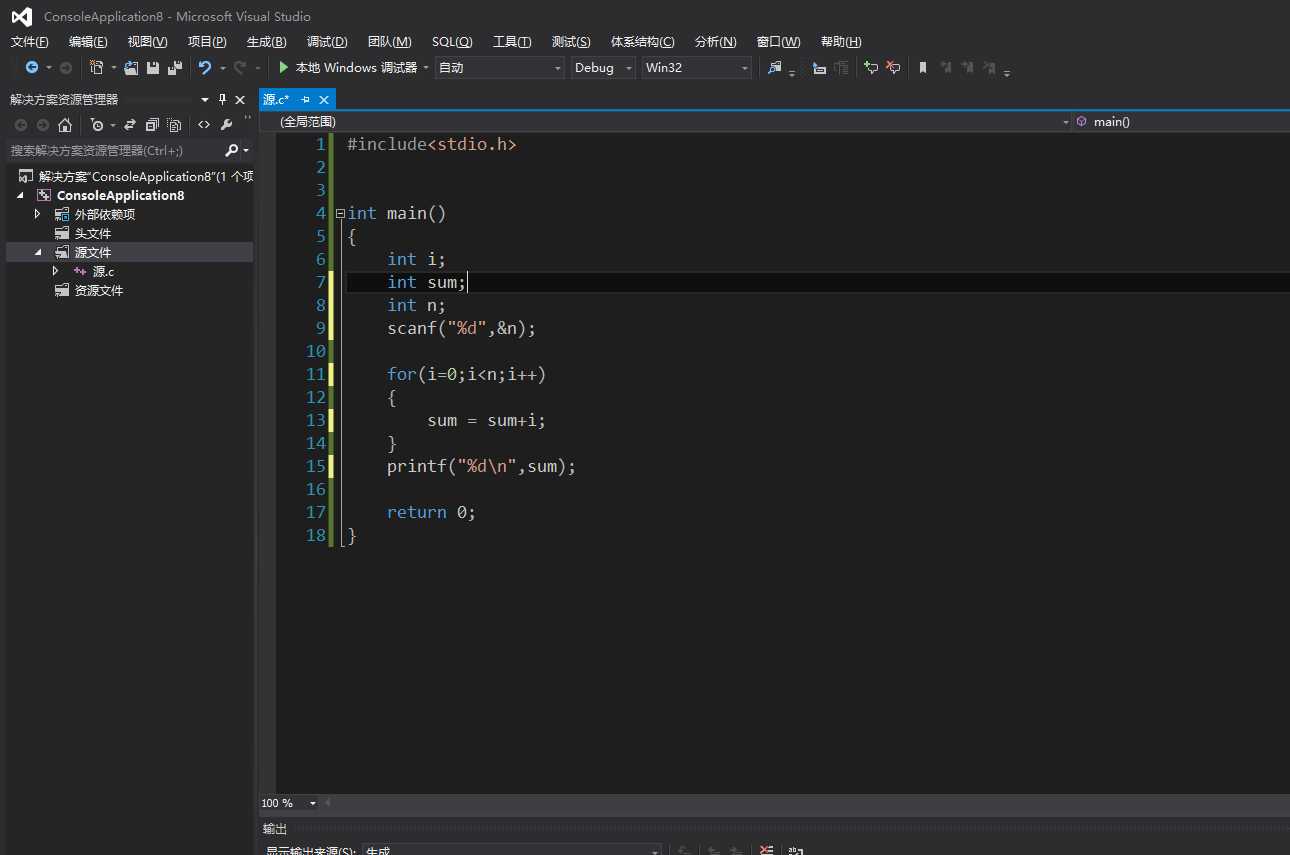
Task: Click code line with printf("%d\n",sum);
Action: [482, 466]
